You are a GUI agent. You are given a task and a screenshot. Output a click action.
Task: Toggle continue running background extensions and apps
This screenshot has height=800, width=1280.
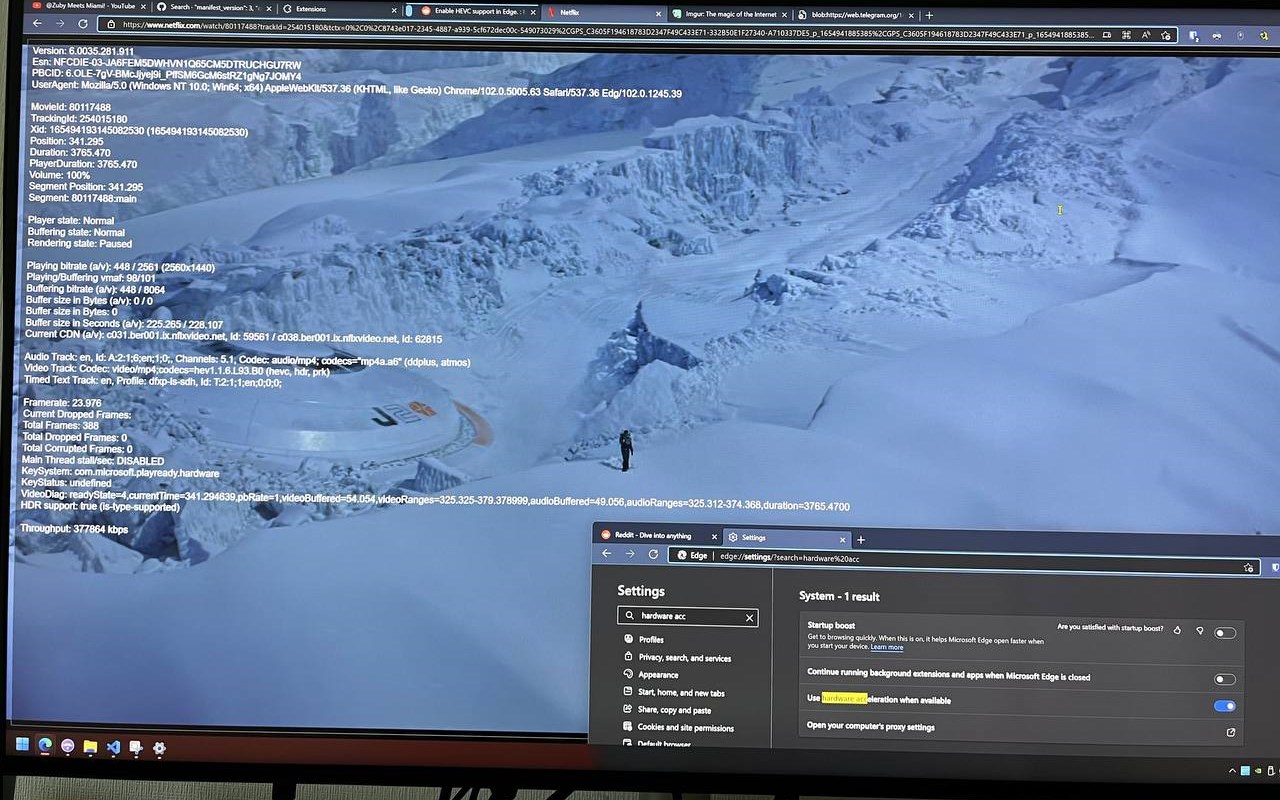pos(1225,679)
